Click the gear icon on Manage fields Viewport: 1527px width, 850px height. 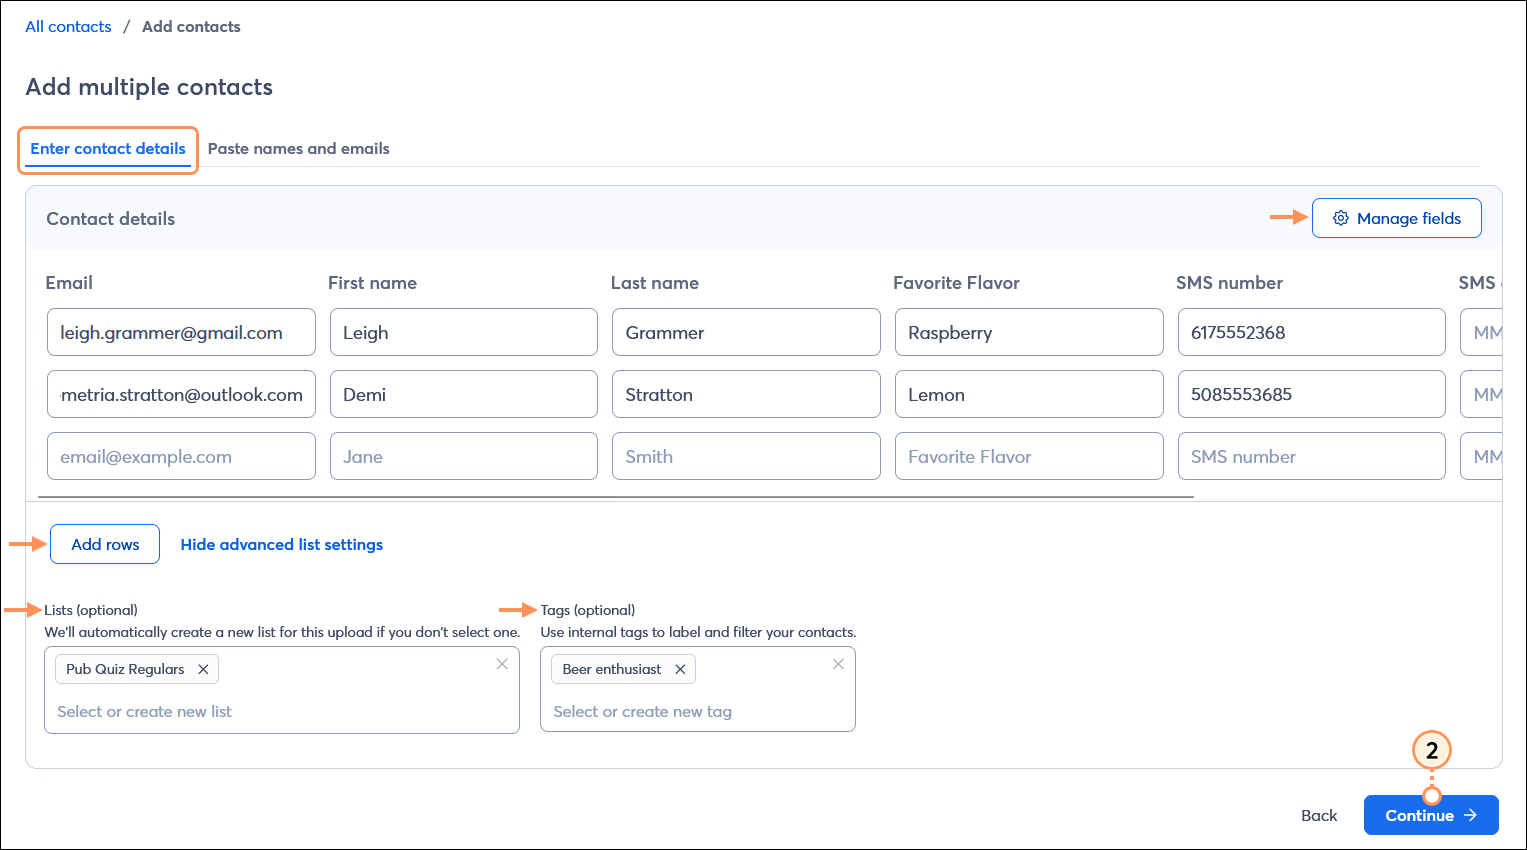(1342, 218)
